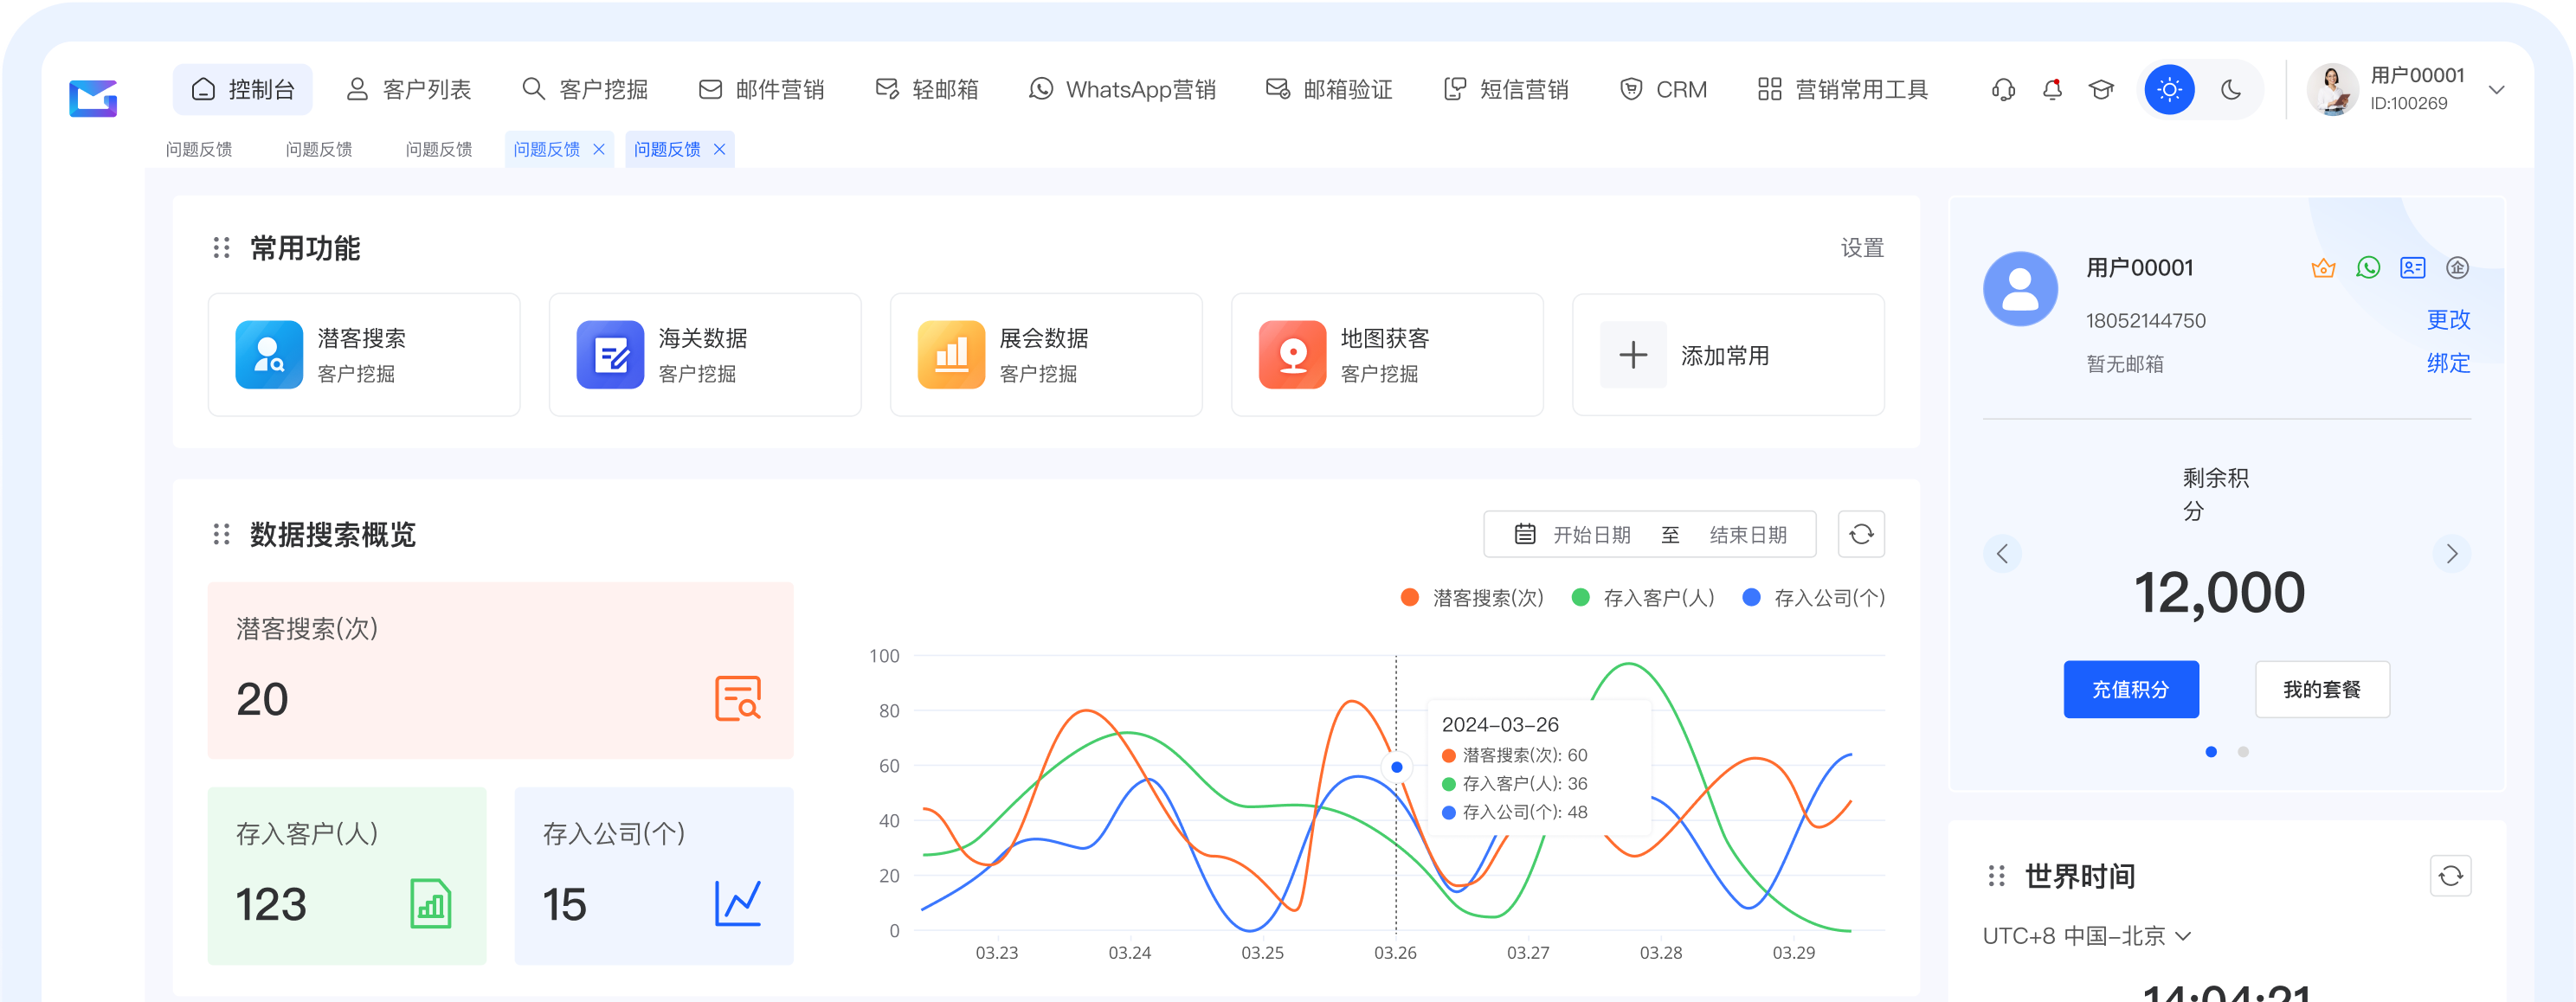Open the WhatsApp营销 menu

1122,90
